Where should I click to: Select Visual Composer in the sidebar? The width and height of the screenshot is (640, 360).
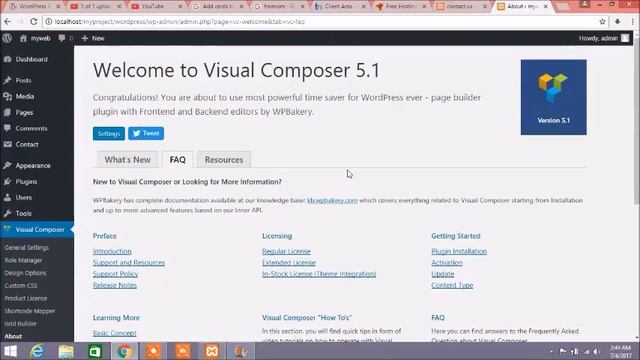click(x=37, y=229)
